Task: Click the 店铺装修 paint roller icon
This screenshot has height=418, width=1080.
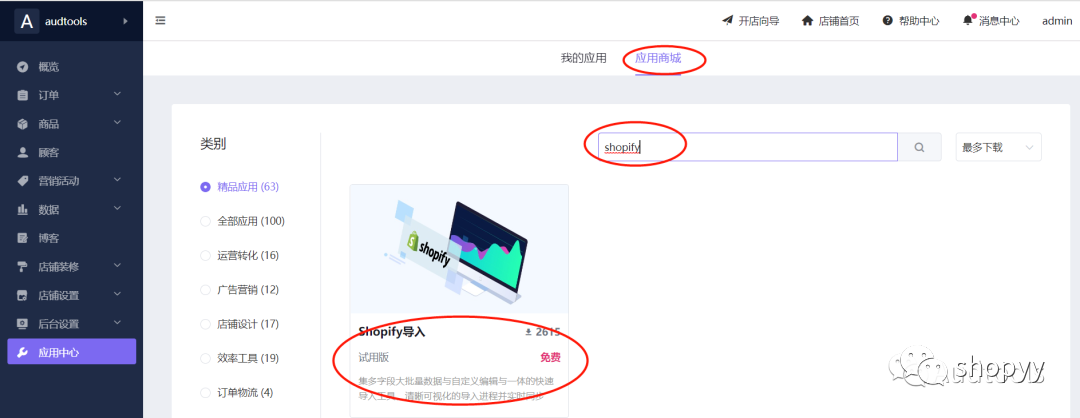Action: coord(23,267)
